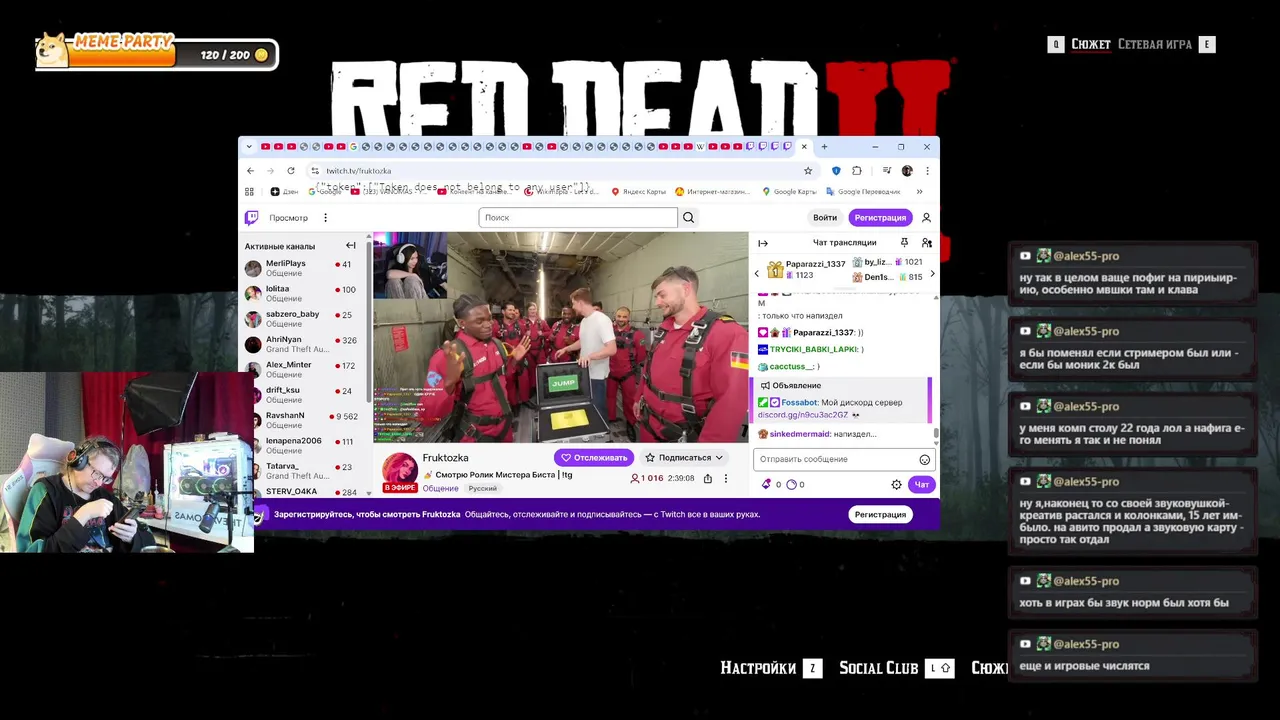Open the discord.gg link in chat
The width and height of the screenshot is (1280, 720).
click(803, 415)
